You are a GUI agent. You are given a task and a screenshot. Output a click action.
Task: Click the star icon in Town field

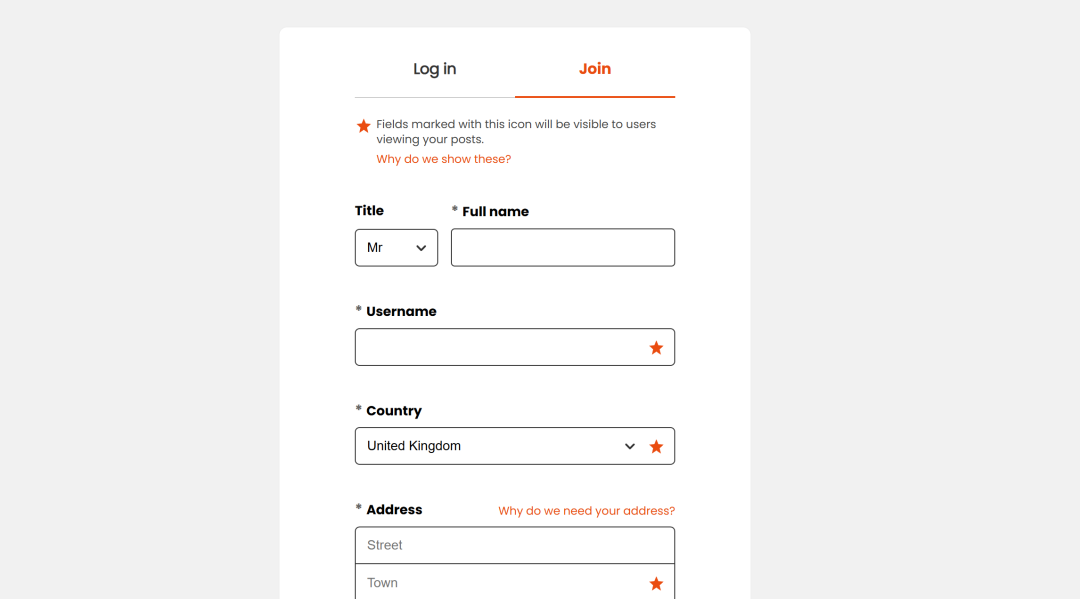(656, 584)
